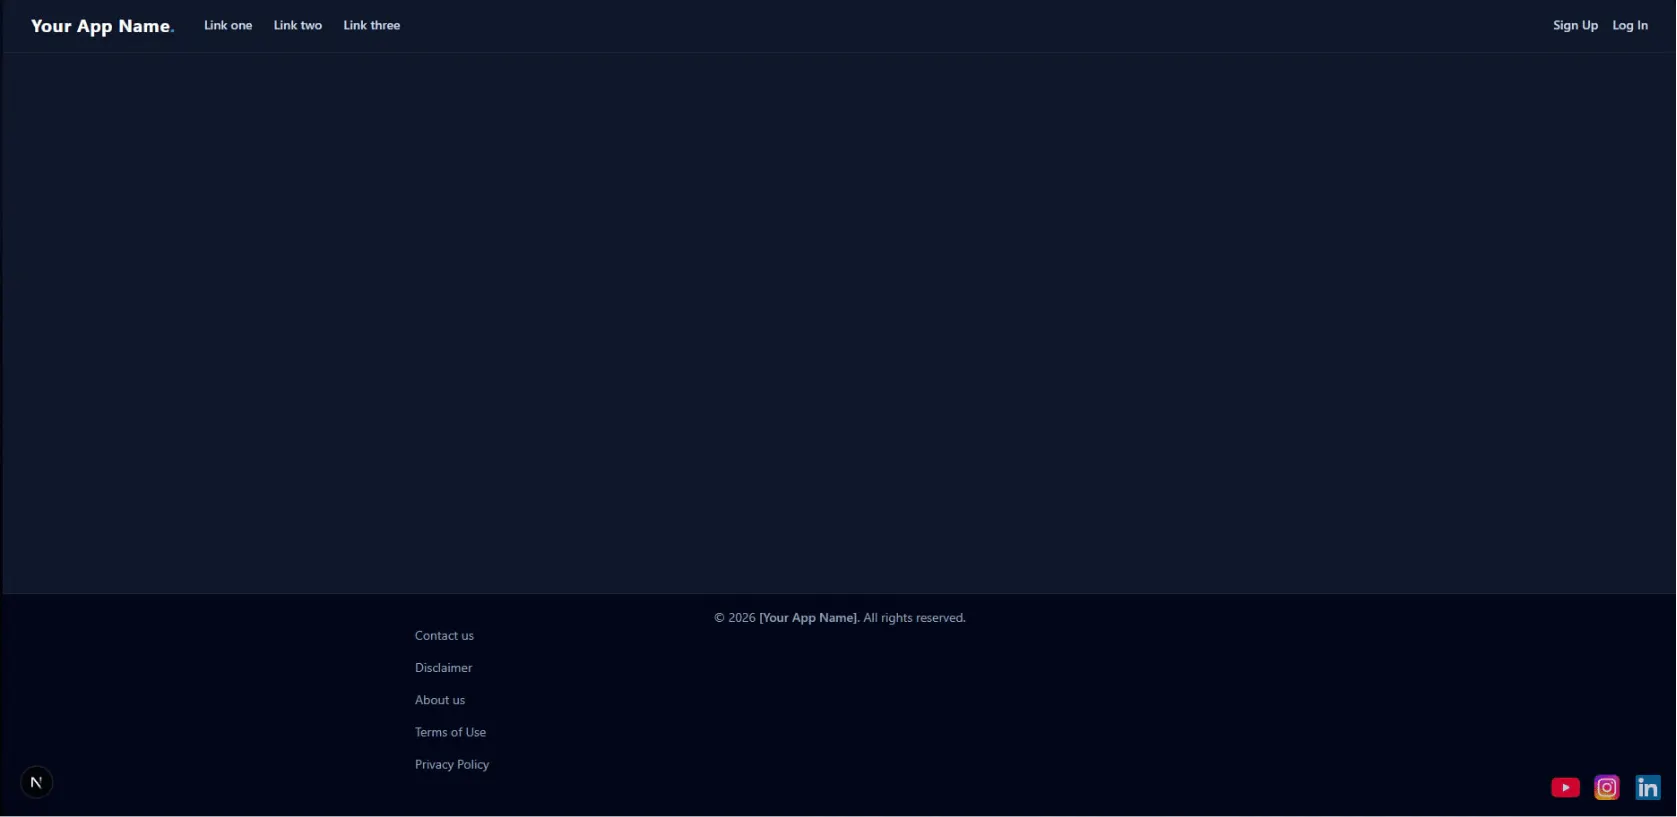Image resolution: width=1677 pixels, height=817 pixels.
Task: Open Link three in navbar
Action: tap(372, 26)
